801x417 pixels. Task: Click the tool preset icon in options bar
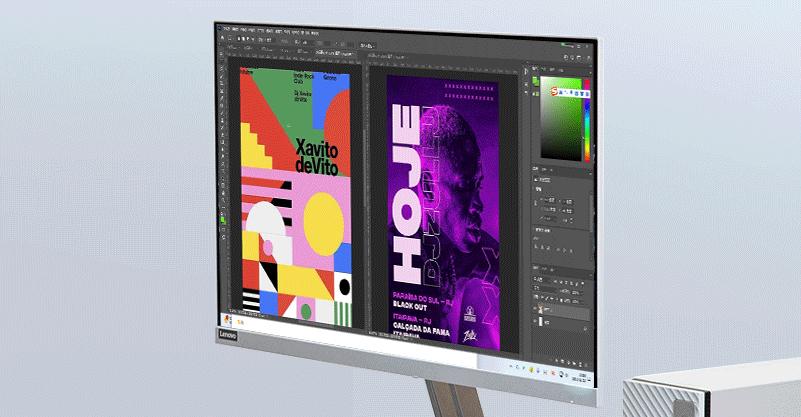point(224,40)
